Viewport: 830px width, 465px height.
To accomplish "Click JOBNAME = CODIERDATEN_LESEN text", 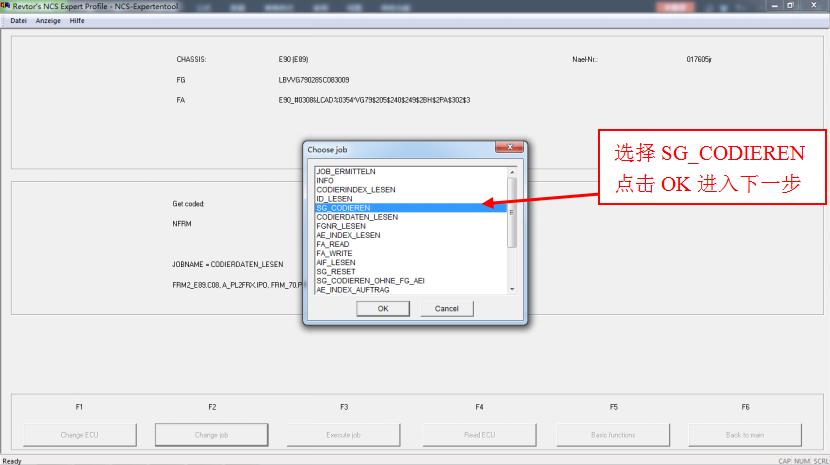I will coord(228,264).
